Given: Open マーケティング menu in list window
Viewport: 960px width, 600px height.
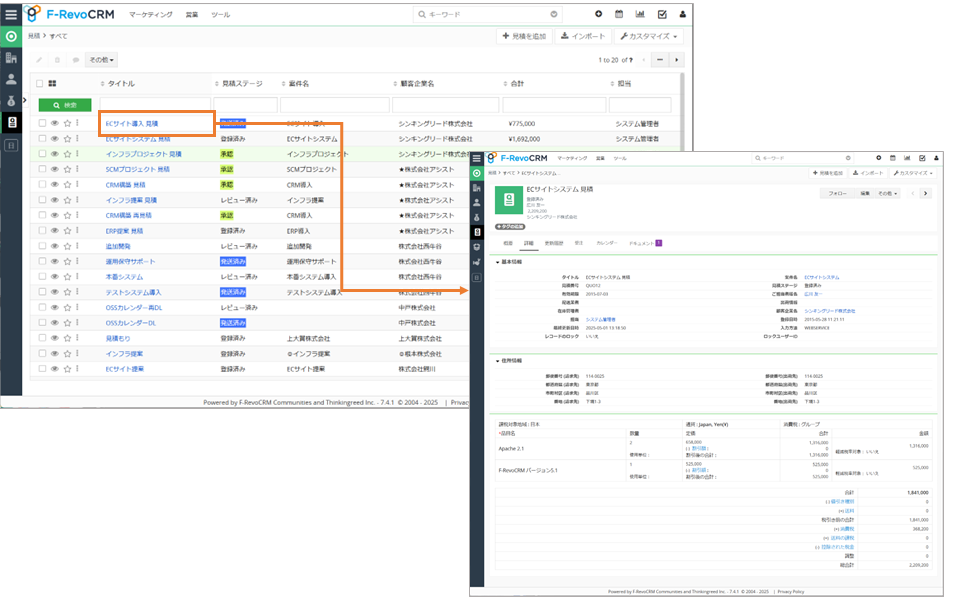Looking at the screenshot, I should point(151,15).
